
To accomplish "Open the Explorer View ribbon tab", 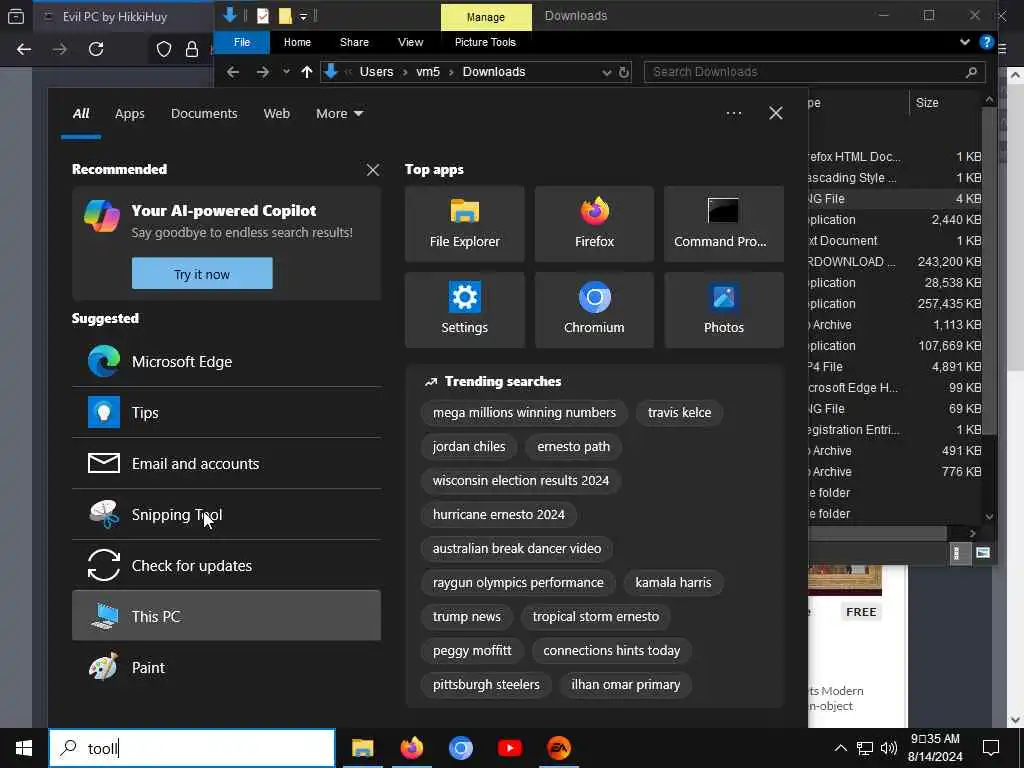I will pos(410,42).
